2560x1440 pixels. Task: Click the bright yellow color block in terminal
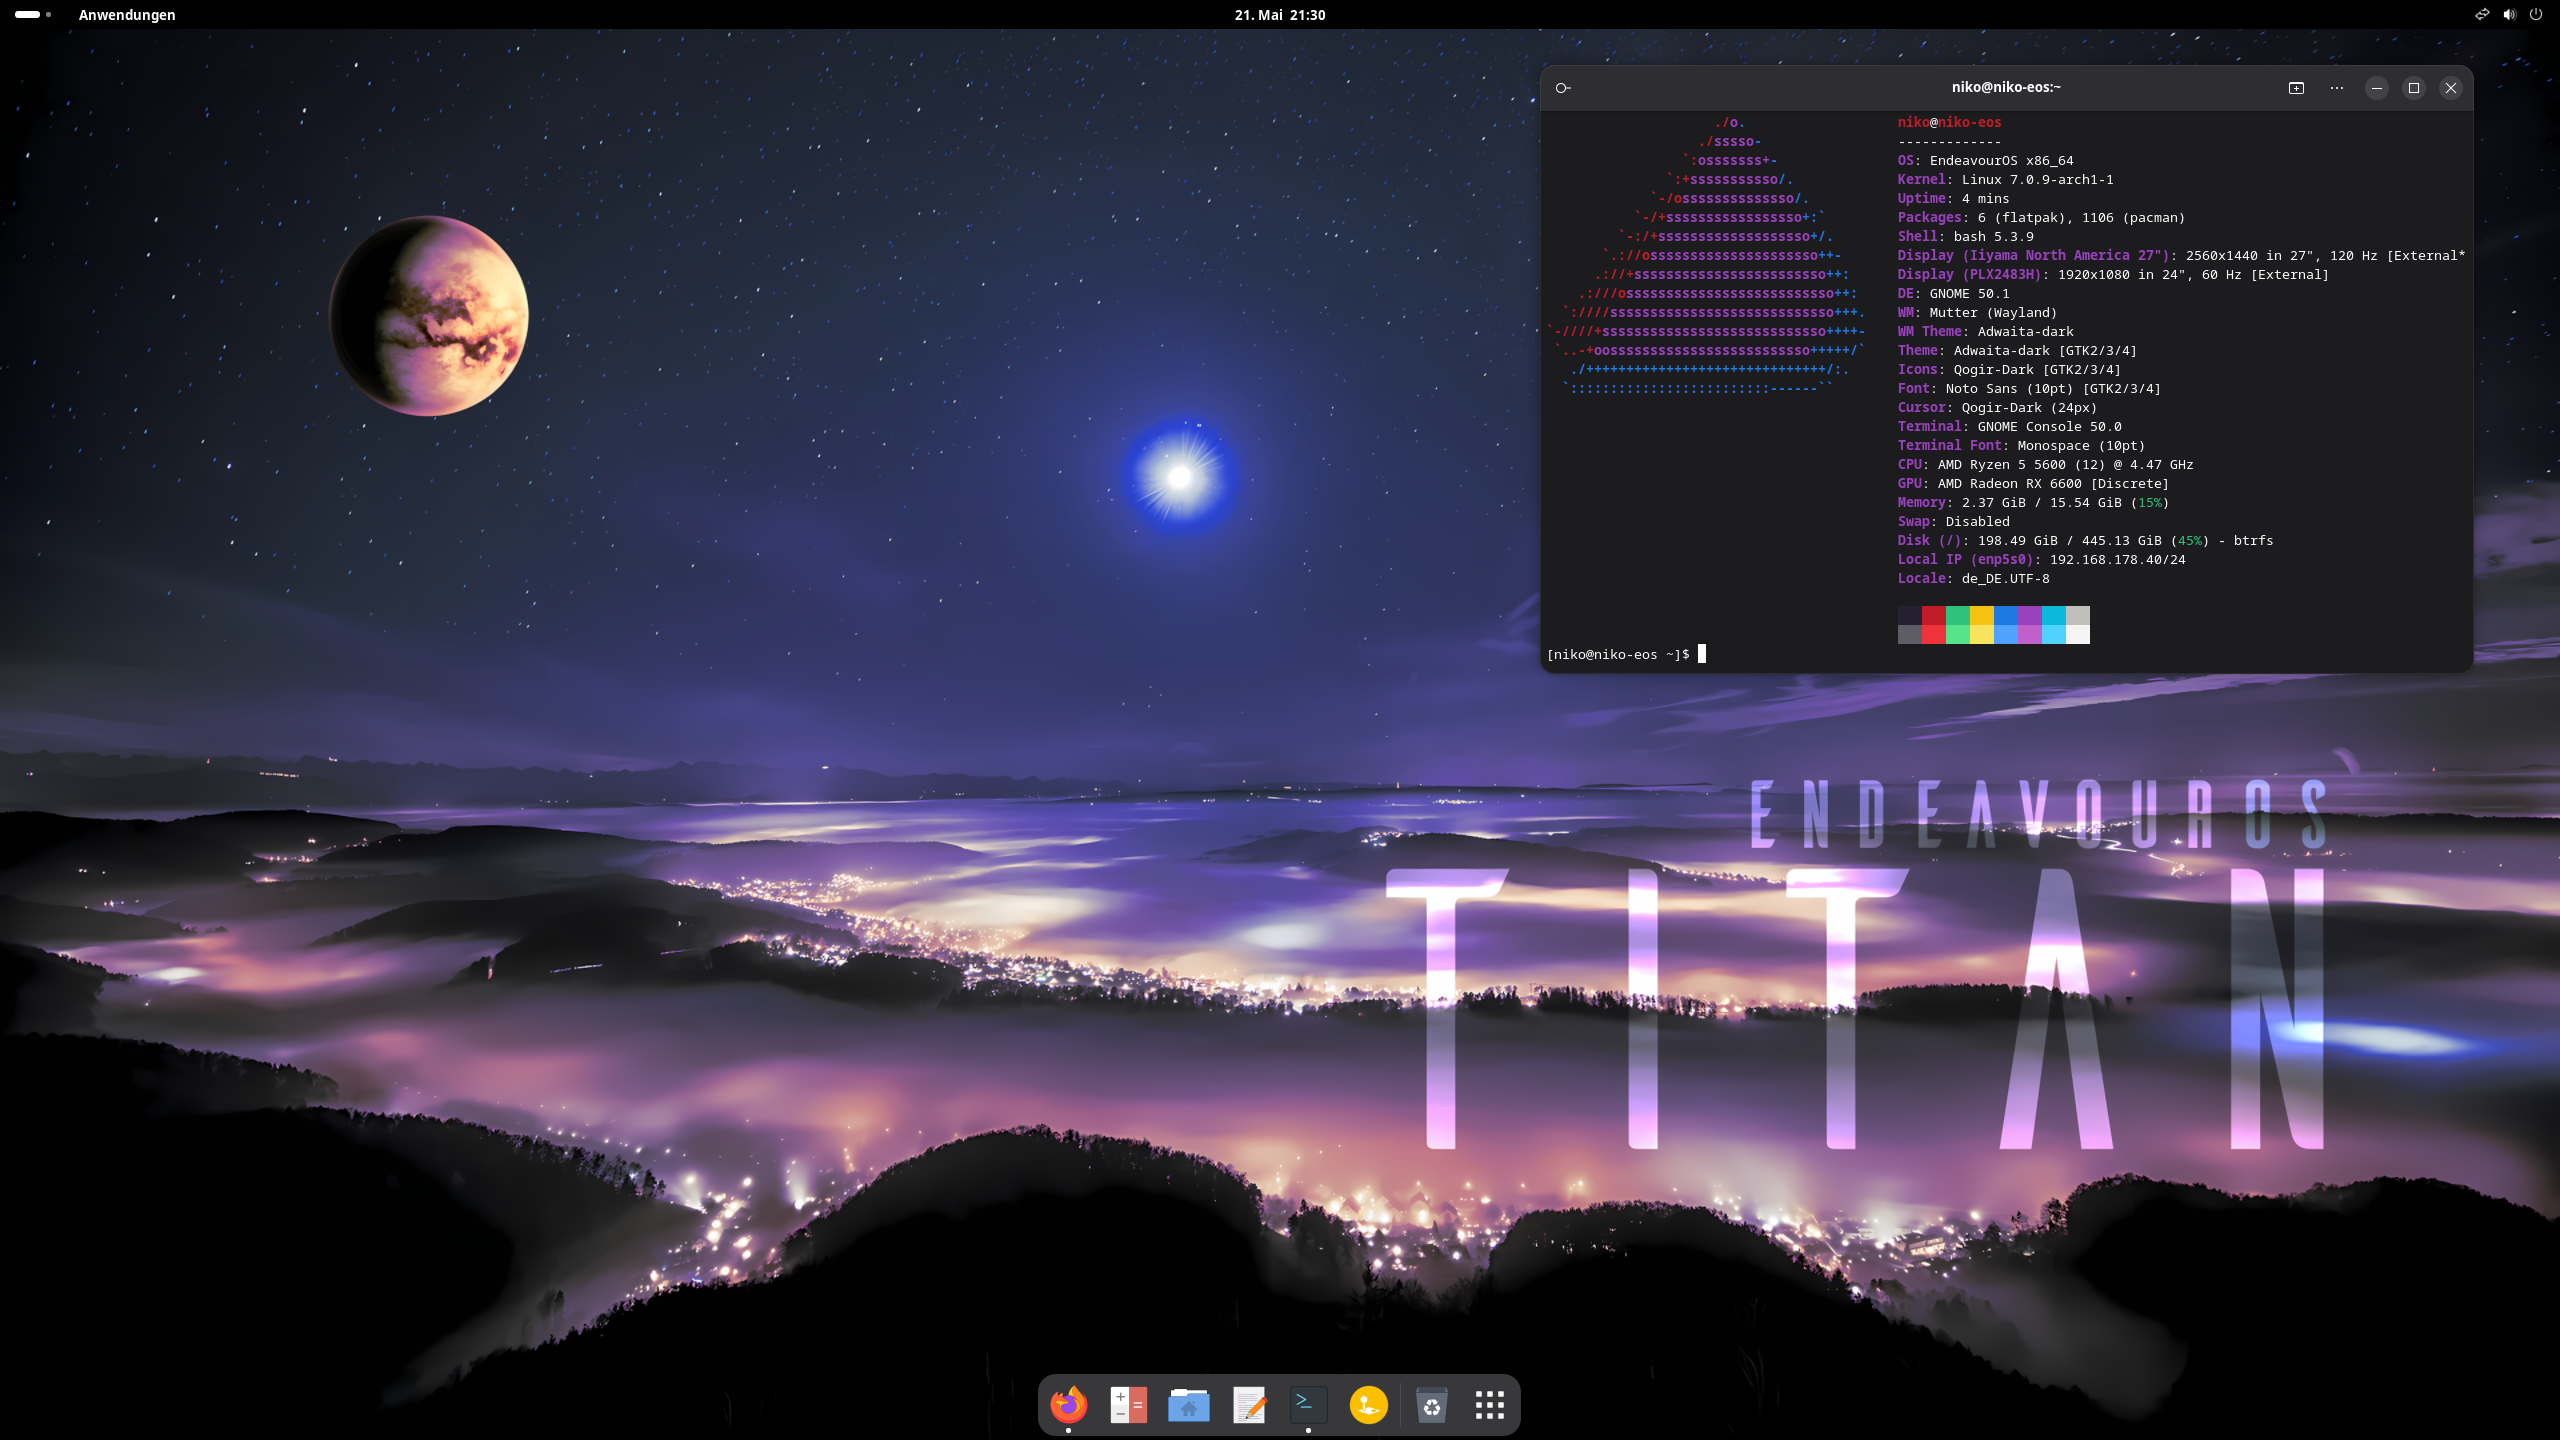click(1982, 634)
